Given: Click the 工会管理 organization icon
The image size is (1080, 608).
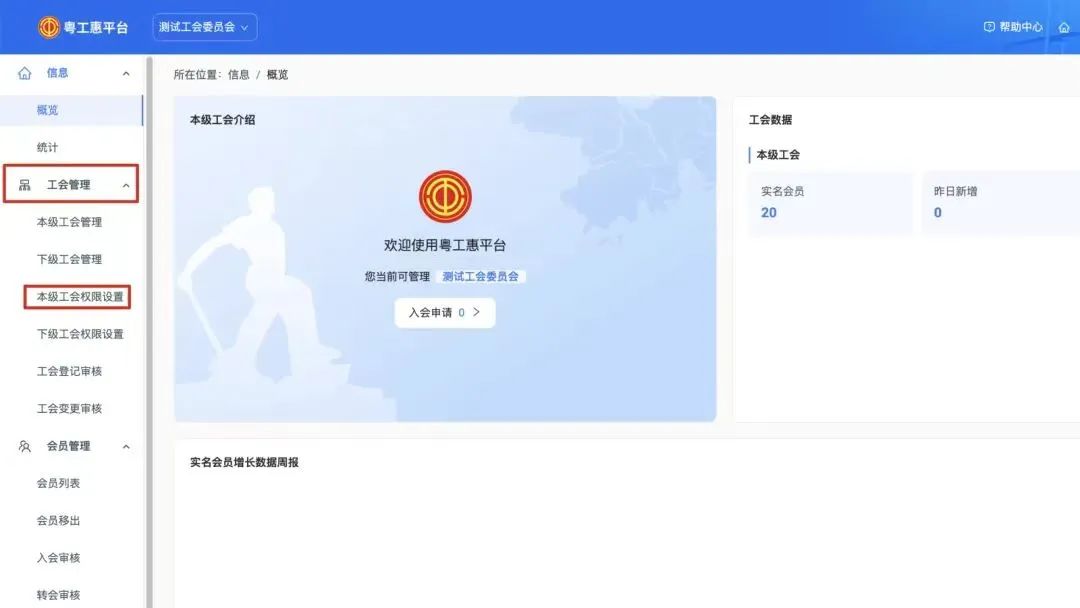Looking at the screenshot, I should pyautogui.click(x=25, y=185).
